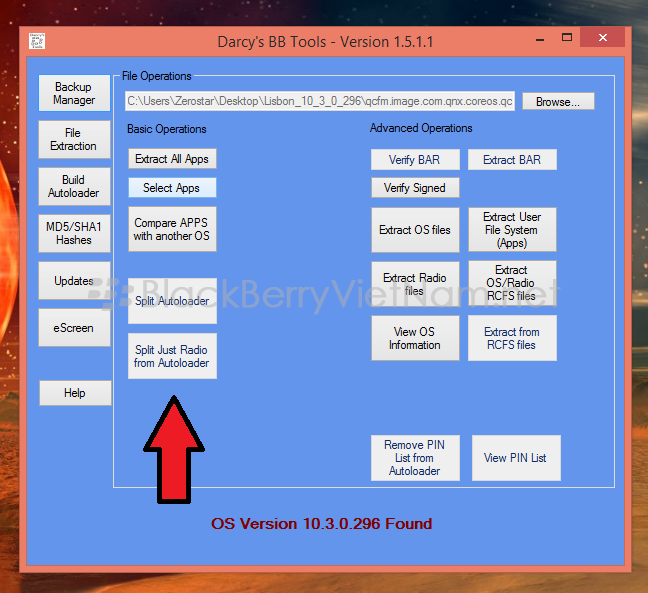This screenshot has width=648, height=593.
Task: Open the Build Autoloader section
Action: [74, 186]
